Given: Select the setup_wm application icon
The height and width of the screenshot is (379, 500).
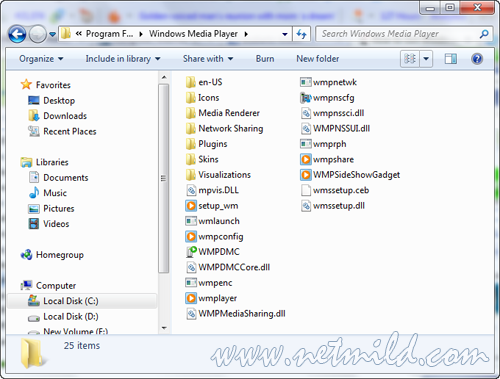Looking at the screenshot, I should click(x=191, y=206).
